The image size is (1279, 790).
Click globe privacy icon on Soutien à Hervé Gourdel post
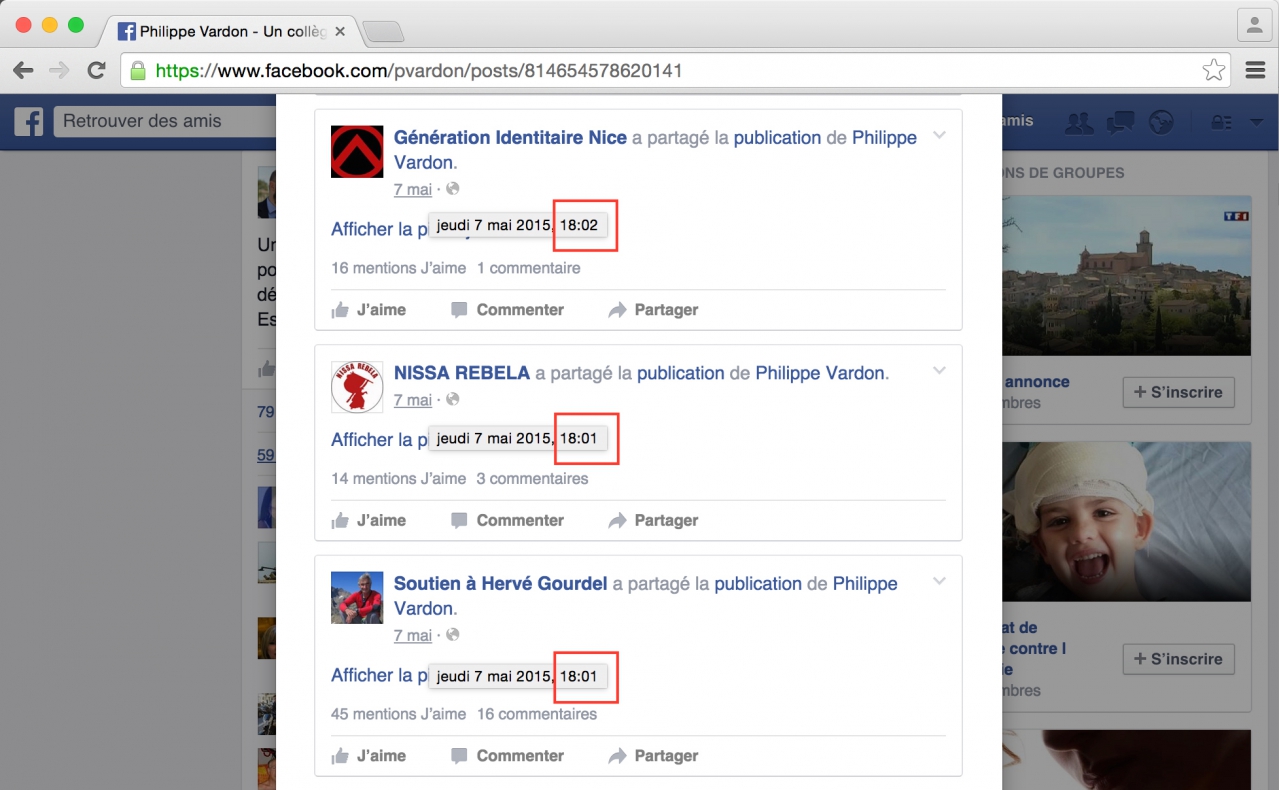coord(452,635)
